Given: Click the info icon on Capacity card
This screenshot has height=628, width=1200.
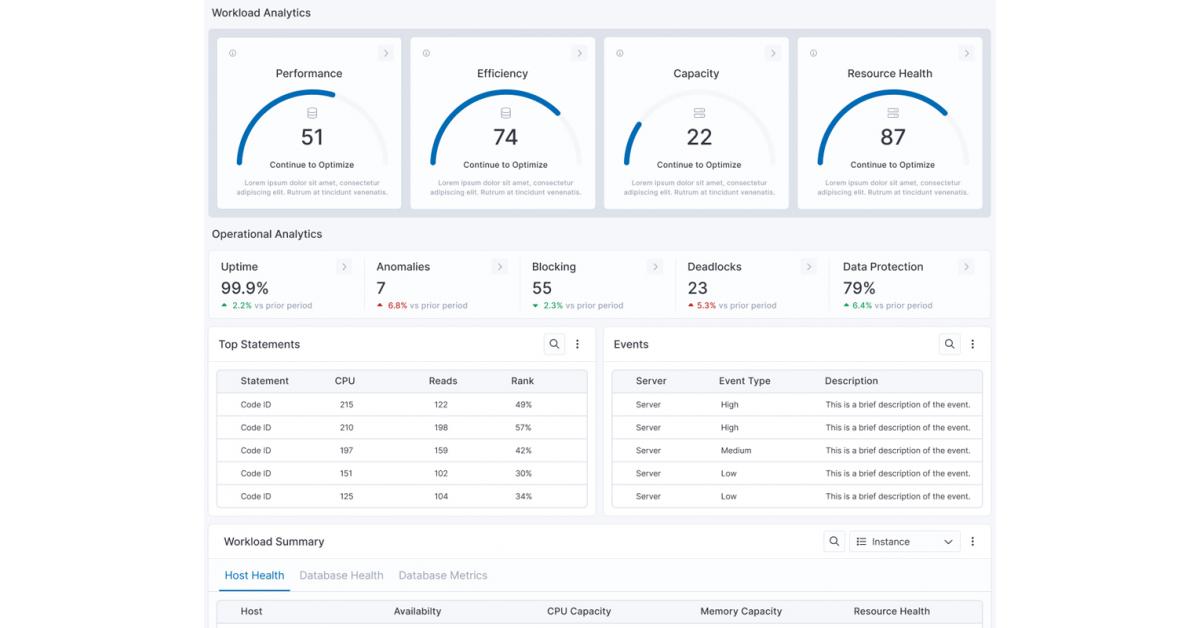Looking at the screenshot, I should click(x=620, y=54).
